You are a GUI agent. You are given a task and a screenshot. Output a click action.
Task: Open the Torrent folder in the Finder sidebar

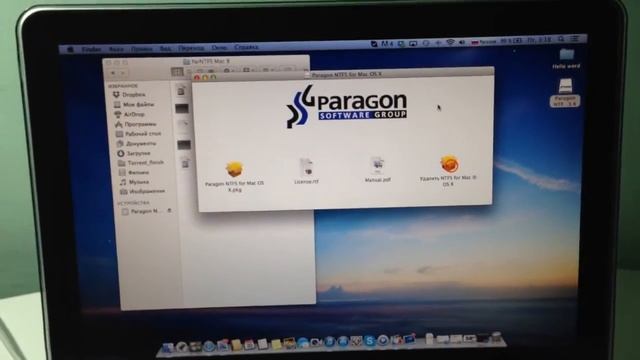pyautogui.click(x=141, y=163)
